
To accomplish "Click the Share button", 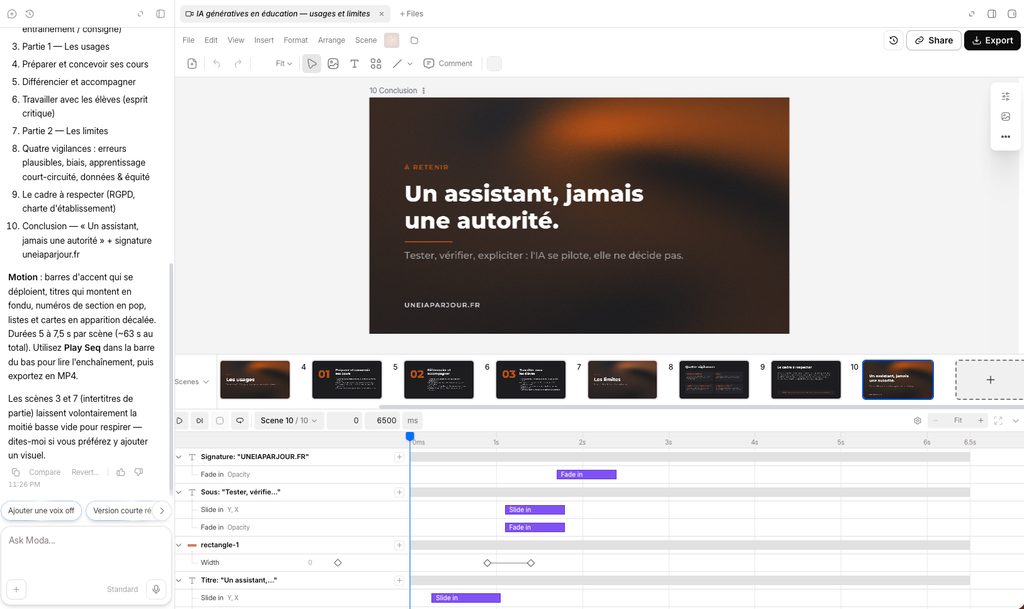I will point(933,40).
